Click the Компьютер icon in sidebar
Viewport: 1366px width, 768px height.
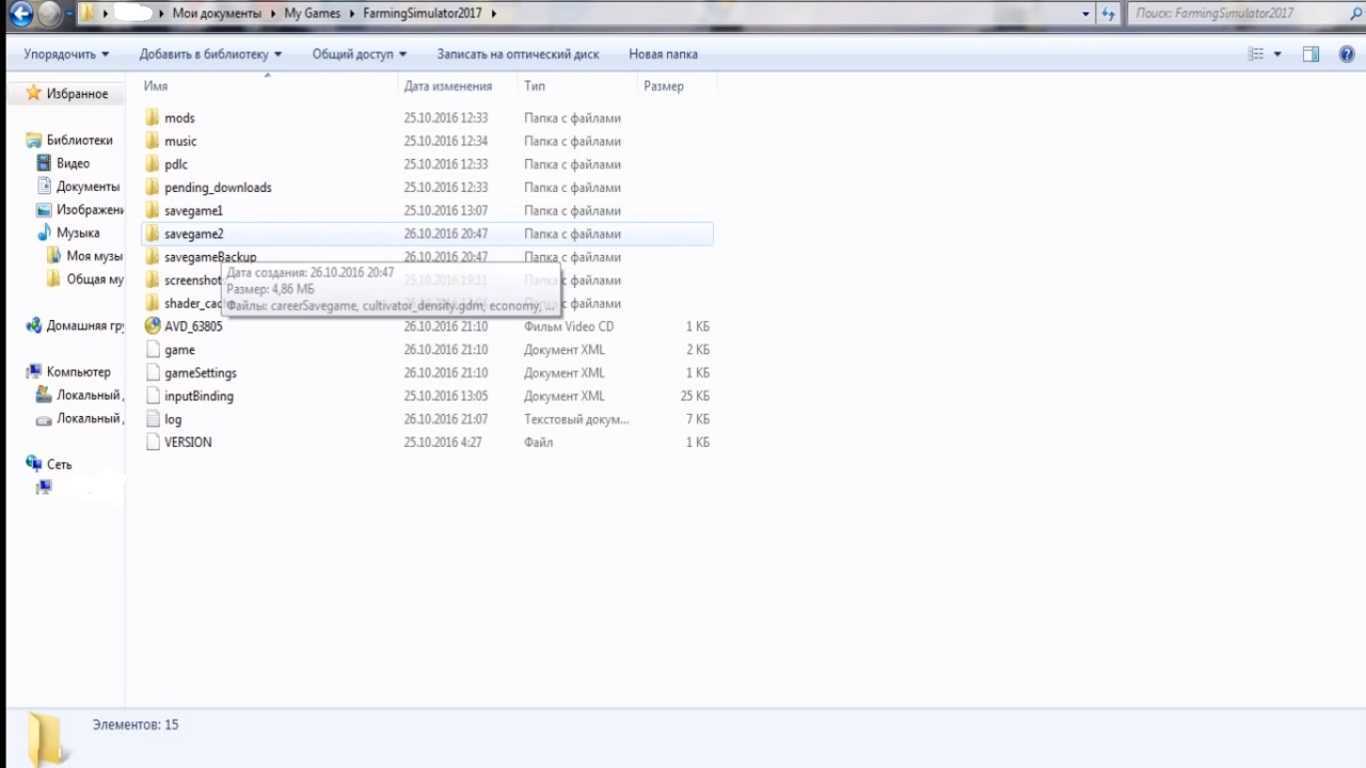pyautogui.click(x=34, y=372)
